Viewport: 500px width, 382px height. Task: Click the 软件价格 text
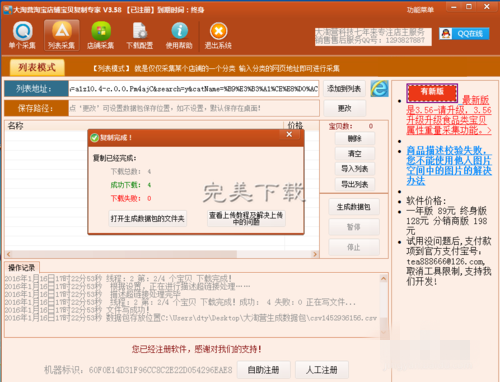(426, 201)
